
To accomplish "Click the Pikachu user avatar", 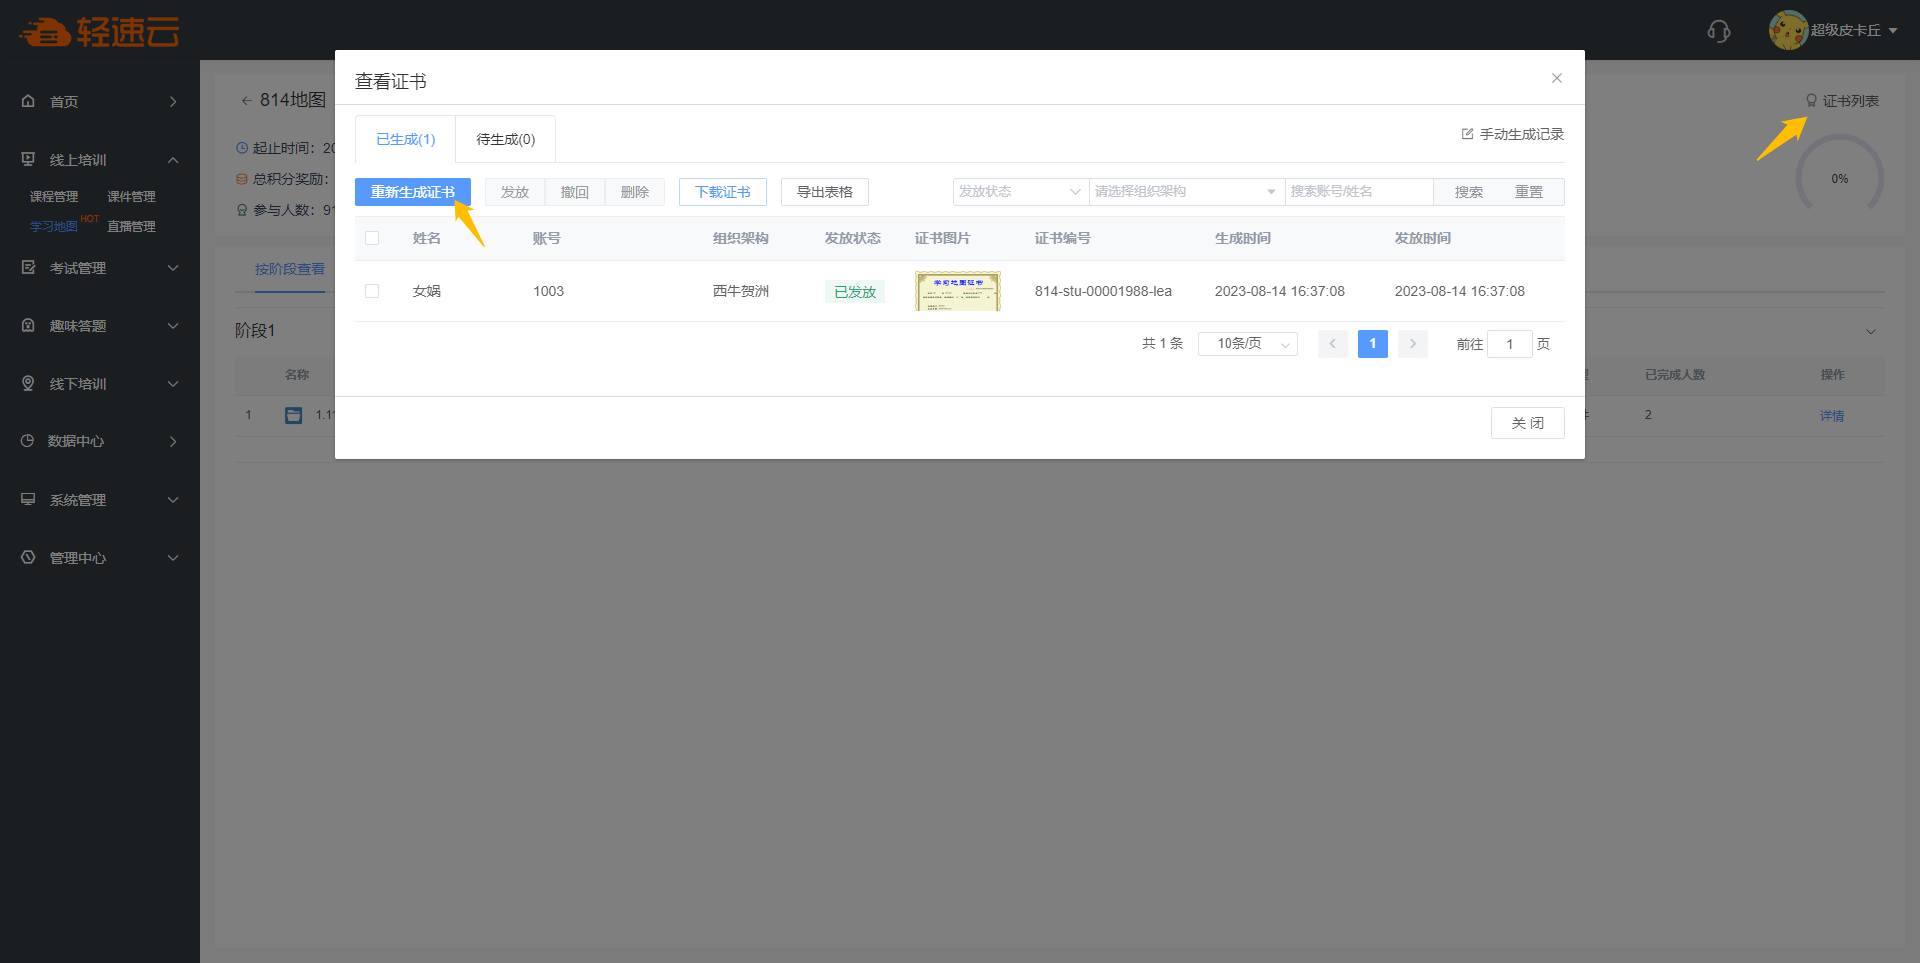I will (1787, 30).
